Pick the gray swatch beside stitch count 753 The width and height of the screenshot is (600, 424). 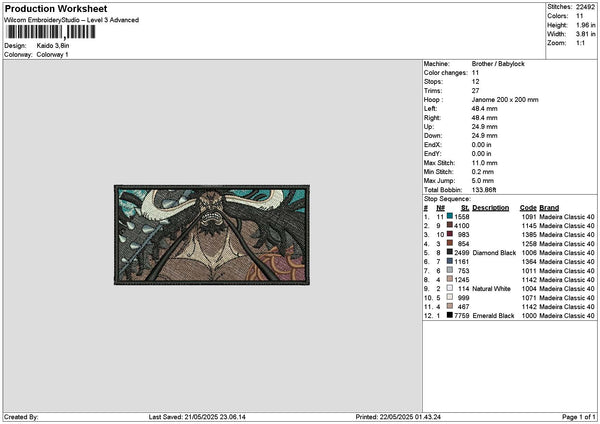click(x=450, y=270)
